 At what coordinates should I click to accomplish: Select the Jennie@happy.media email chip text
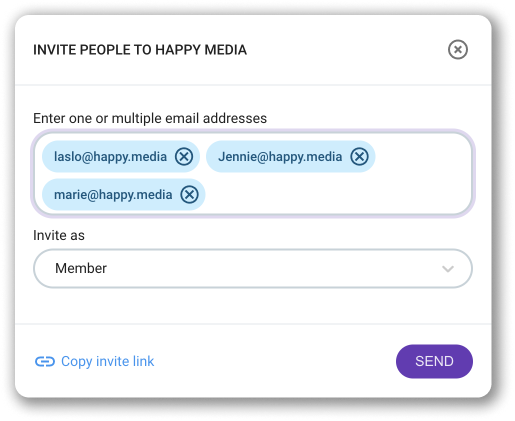[x=280, y=157]
